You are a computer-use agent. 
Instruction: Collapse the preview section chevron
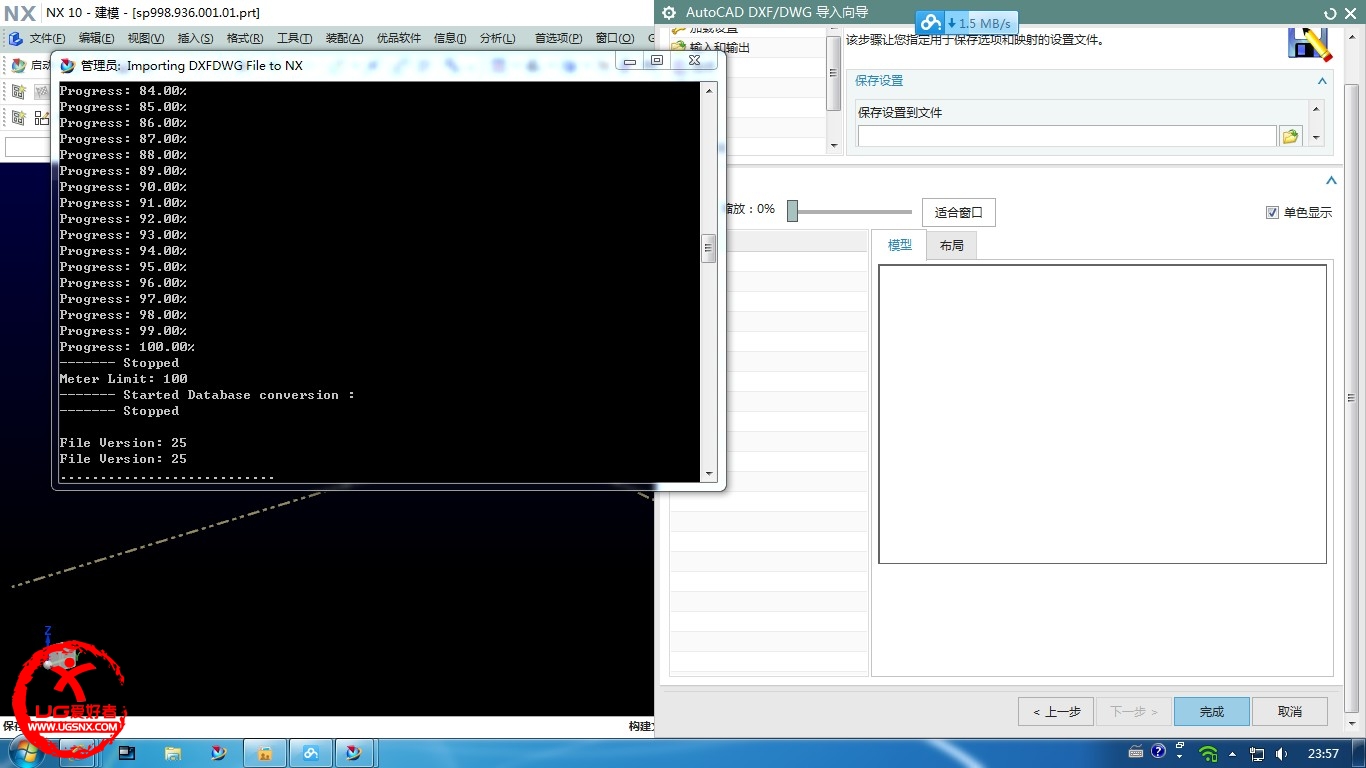(x=1331, y=181)
